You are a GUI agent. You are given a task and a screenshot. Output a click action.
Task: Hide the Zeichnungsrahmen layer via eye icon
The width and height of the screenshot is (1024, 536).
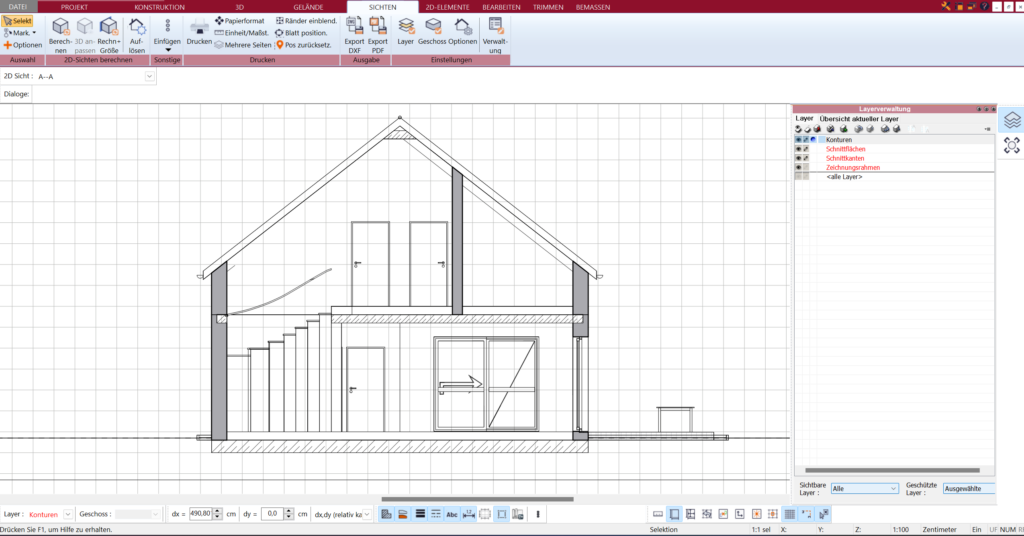798,167
